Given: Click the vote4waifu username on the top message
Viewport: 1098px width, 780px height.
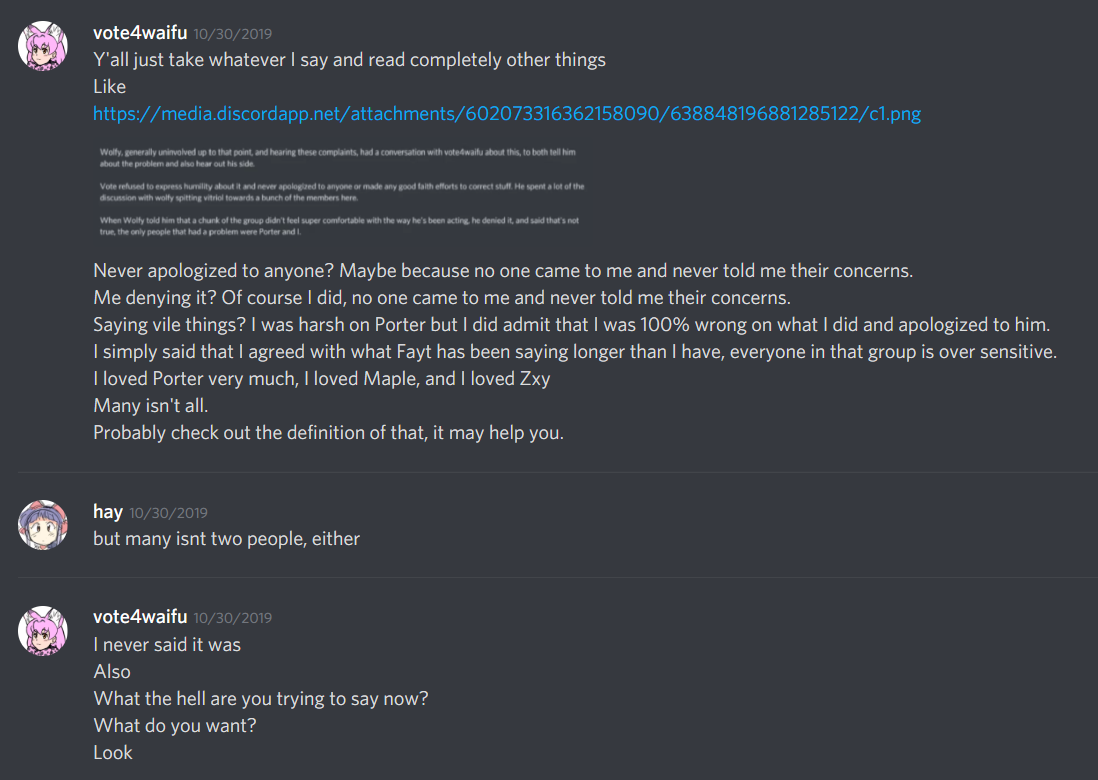Looking at the screenshot, I should (140, 33).
